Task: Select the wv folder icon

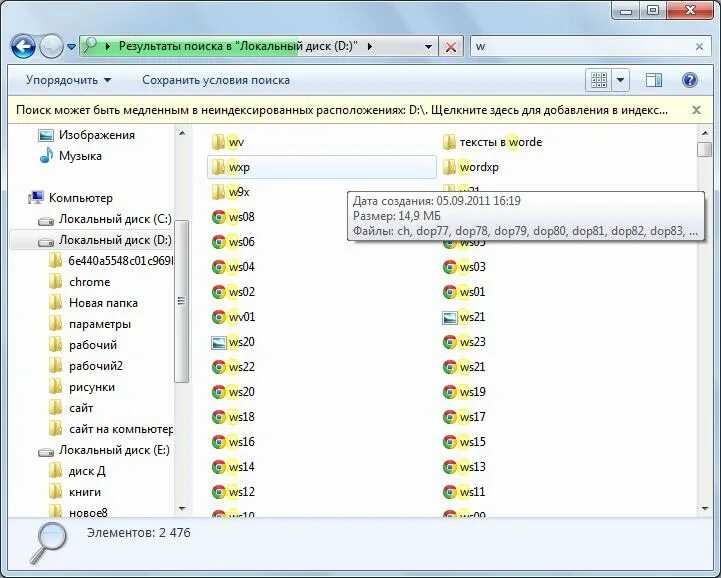Action: [x=218, y=142]
